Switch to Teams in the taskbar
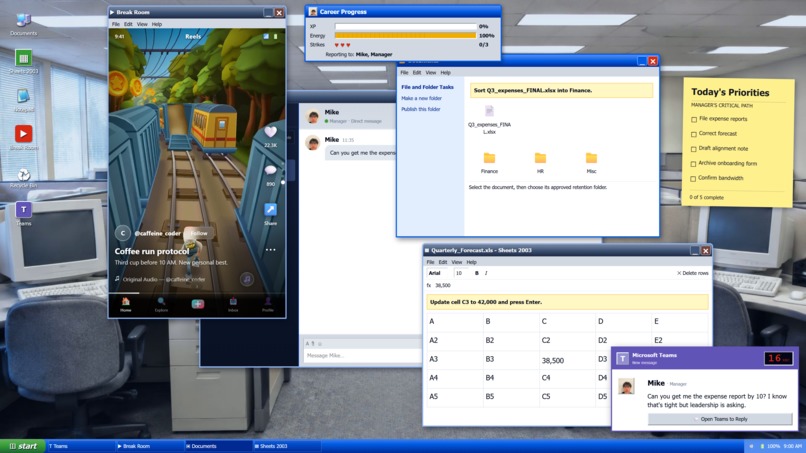806x453 pixels. pos(80,446)
